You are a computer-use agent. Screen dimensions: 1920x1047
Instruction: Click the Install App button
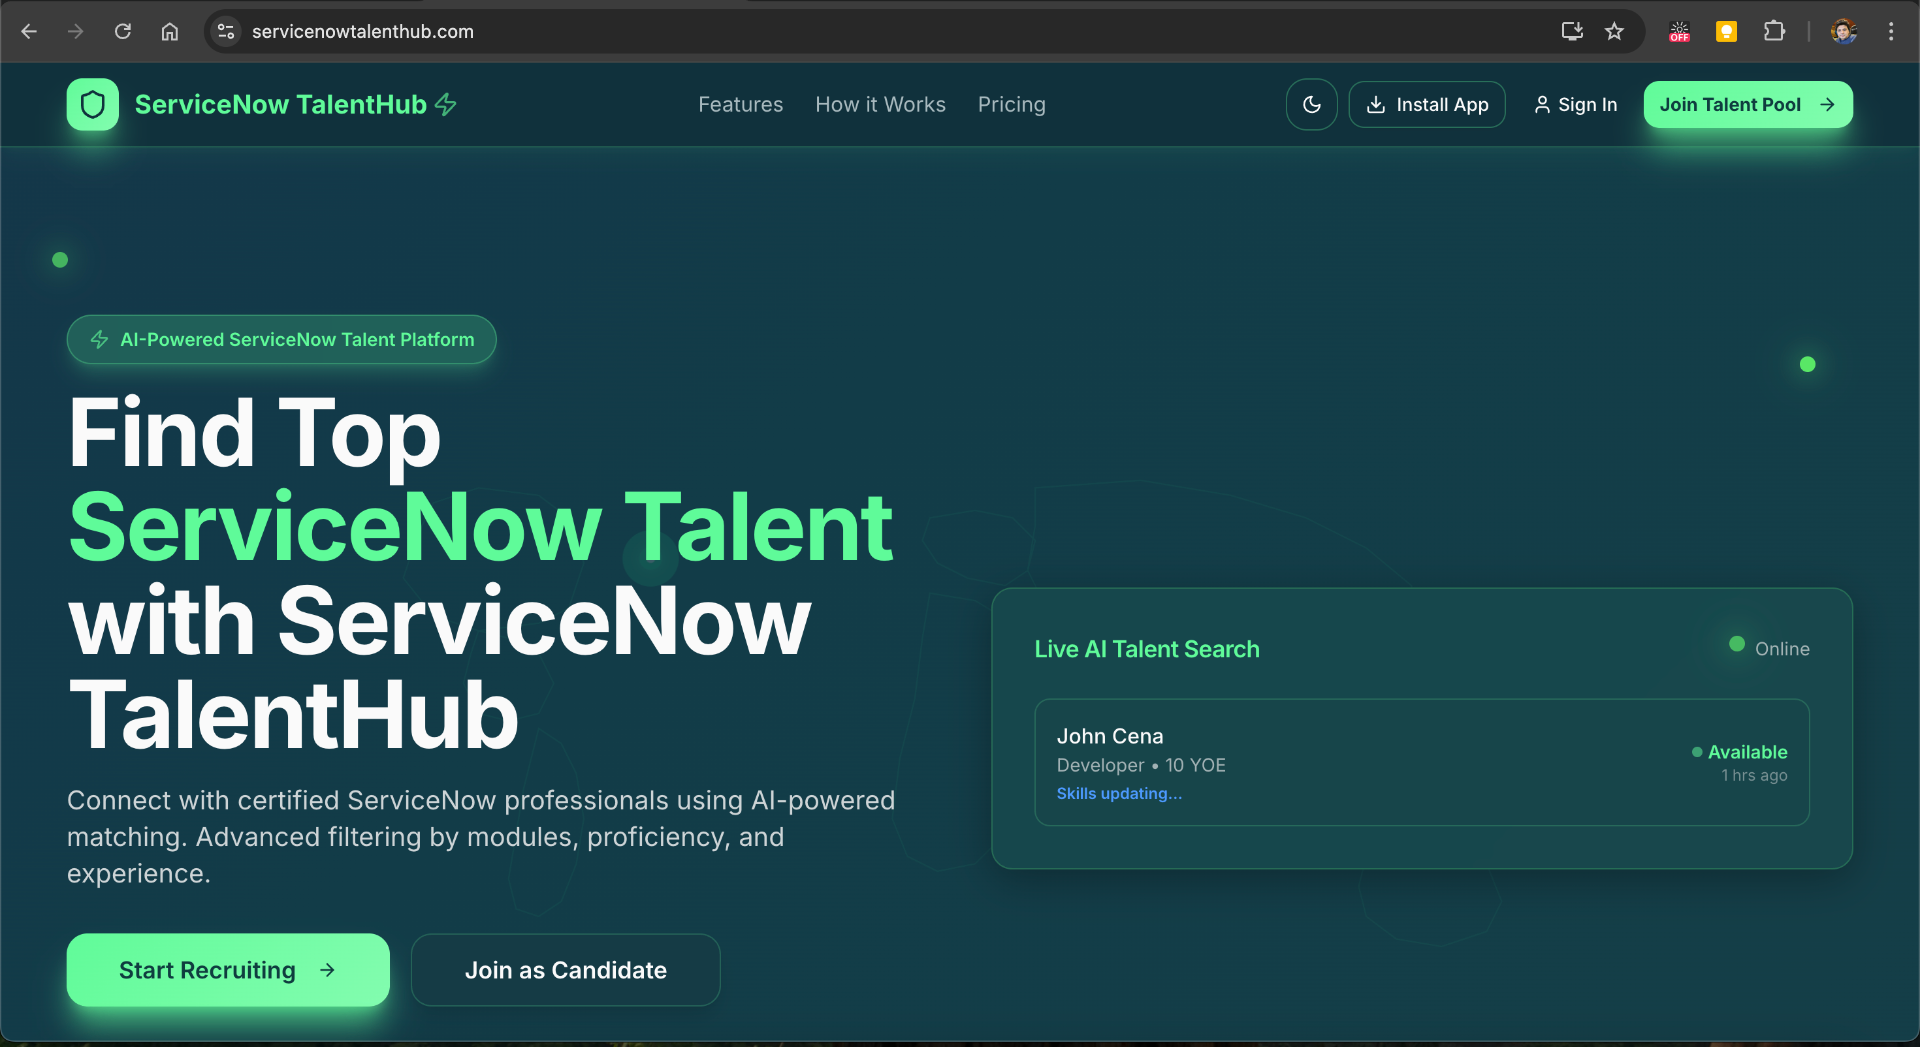click(x=1426, y=105)
